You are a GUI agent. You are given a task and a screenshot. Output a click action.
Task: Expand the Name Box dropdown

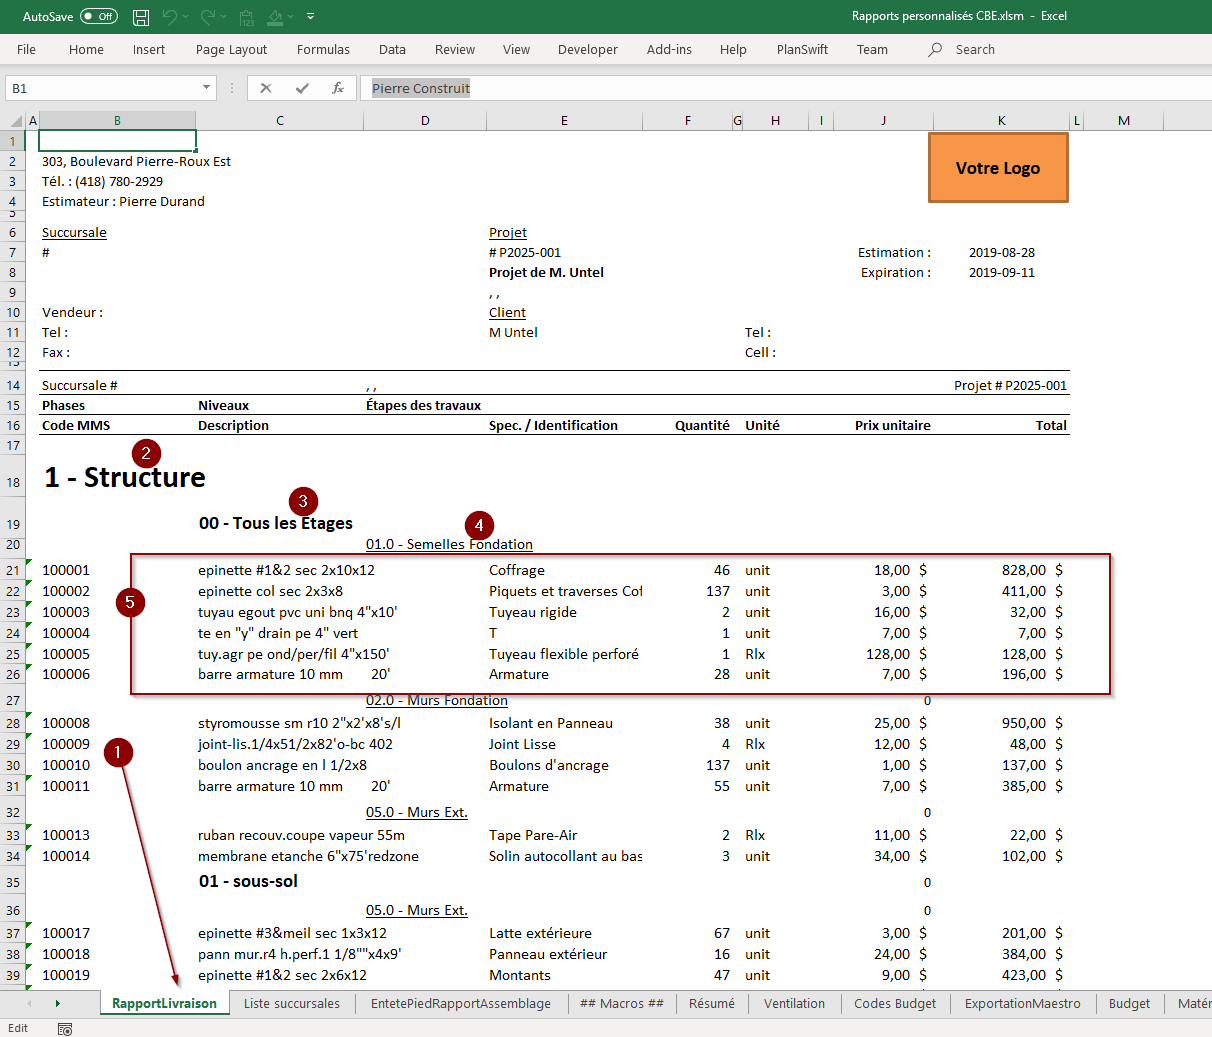coord(207,88)
